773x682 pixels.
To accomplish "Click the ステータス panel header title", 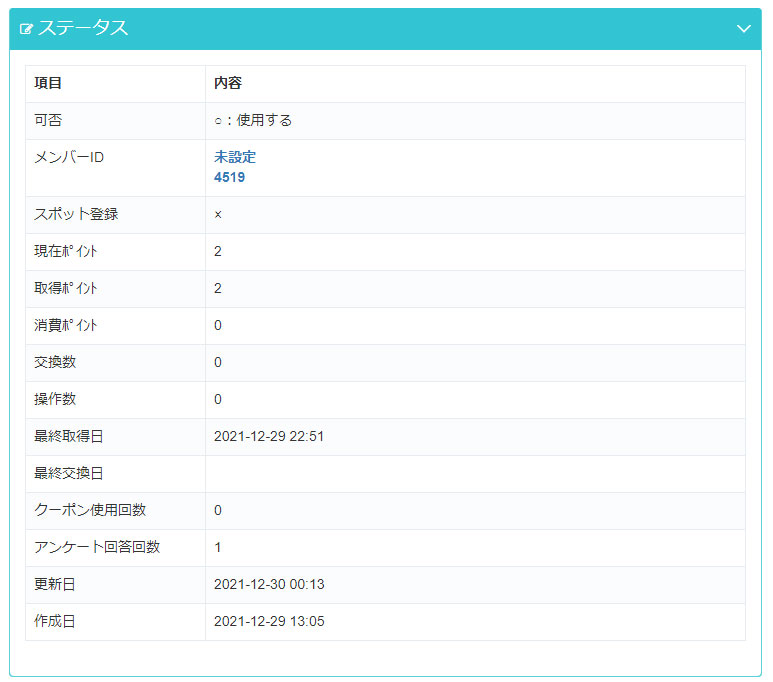I will pos(83,29).
